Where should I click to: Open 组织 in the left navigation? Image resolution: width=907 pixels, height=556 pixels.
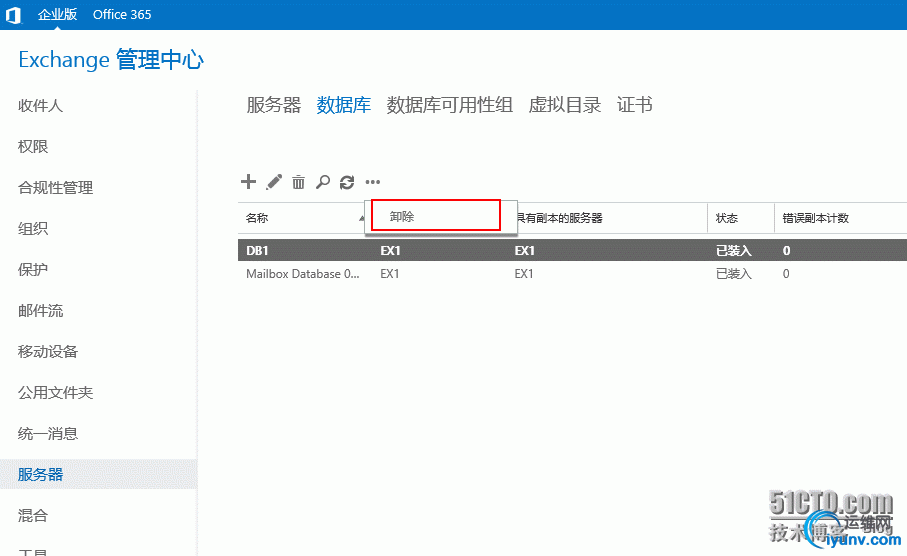[33, 229]
